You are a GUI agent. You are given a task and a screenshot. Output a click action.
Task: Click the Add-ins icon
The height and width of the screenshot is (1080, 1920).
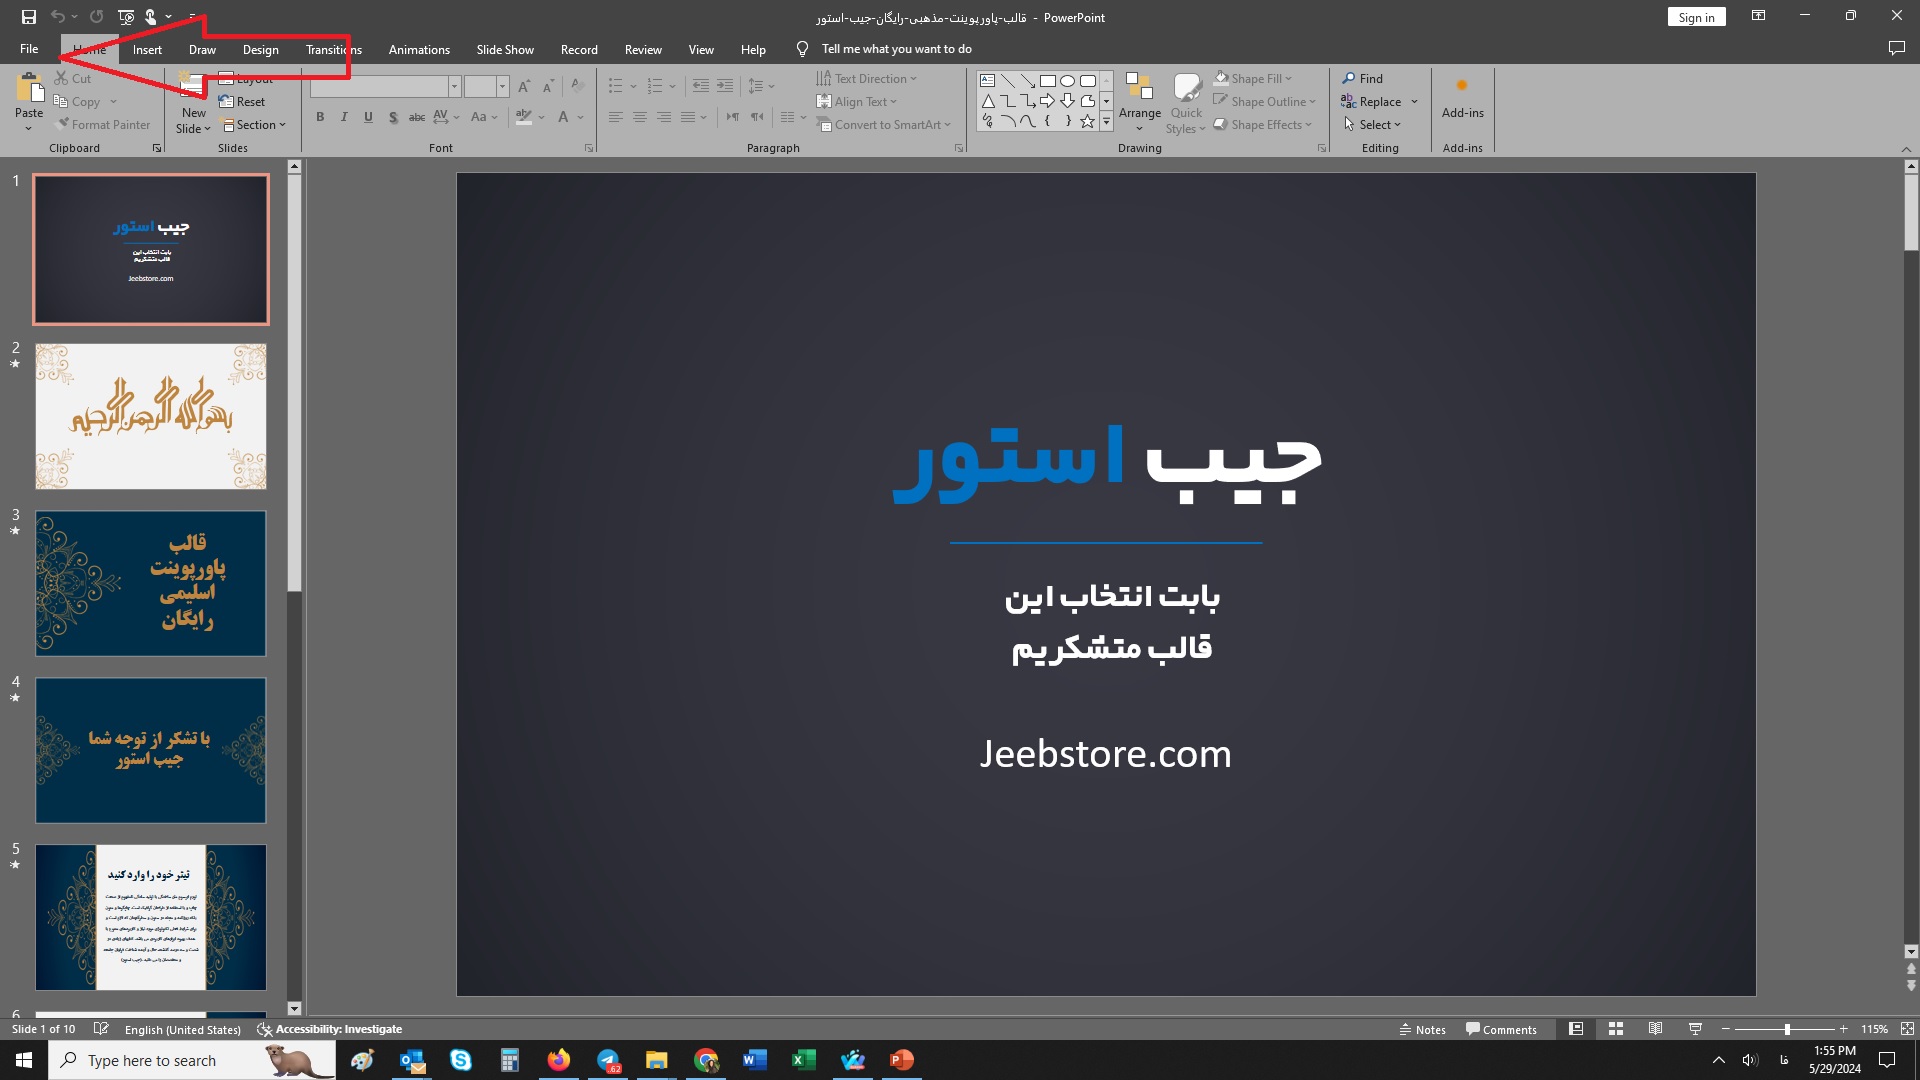point(1462,87)
